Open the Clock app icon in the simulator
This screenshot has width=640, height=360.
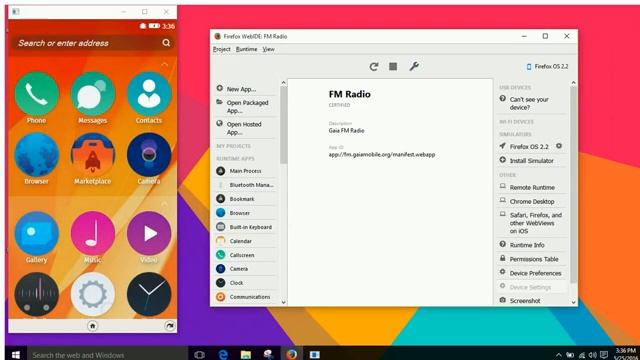pyautogui.click(x=149, y=295)
